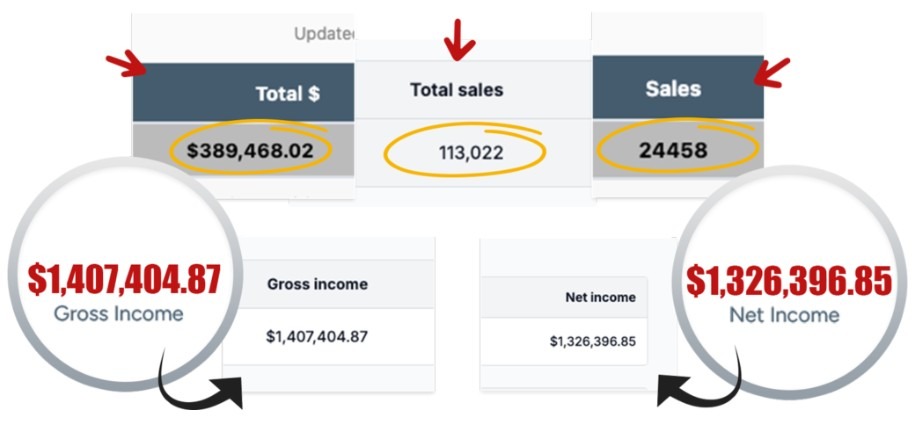
Task: Click the circled $389,468.02 value
Action: click(257, 151)
